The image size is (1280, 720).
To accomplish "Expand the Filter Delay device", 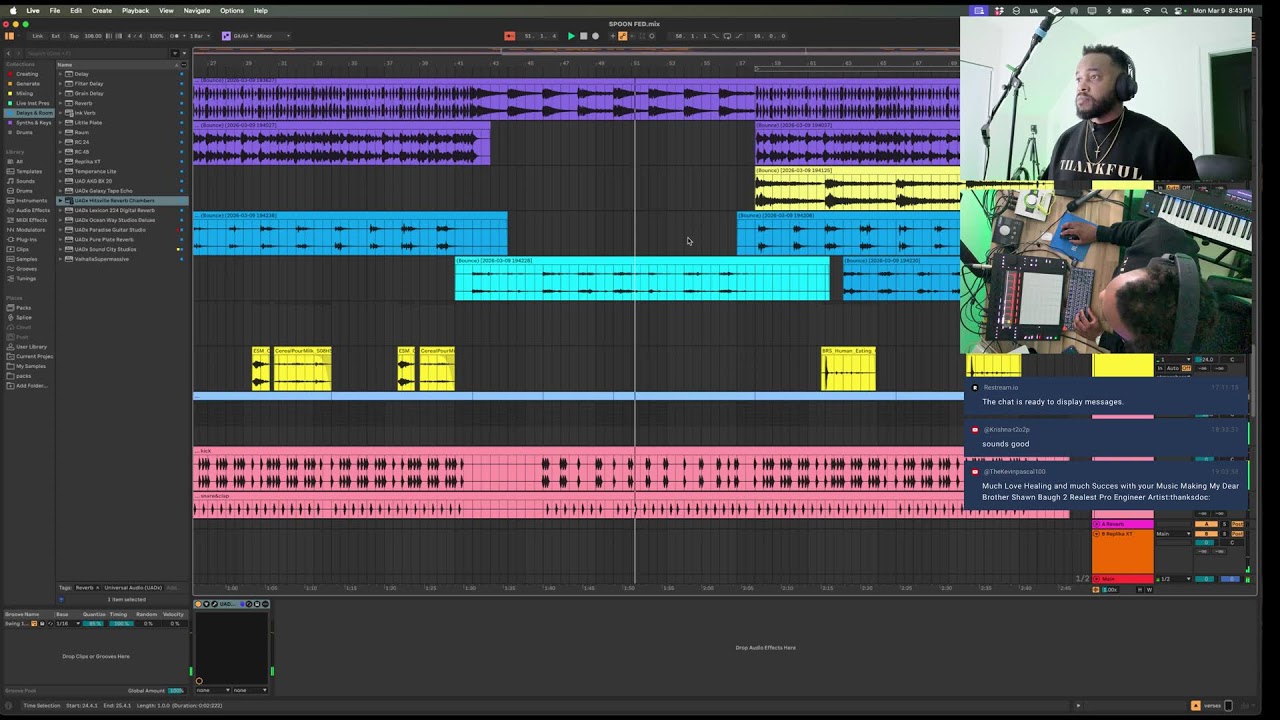I will [x=61, y=84].
